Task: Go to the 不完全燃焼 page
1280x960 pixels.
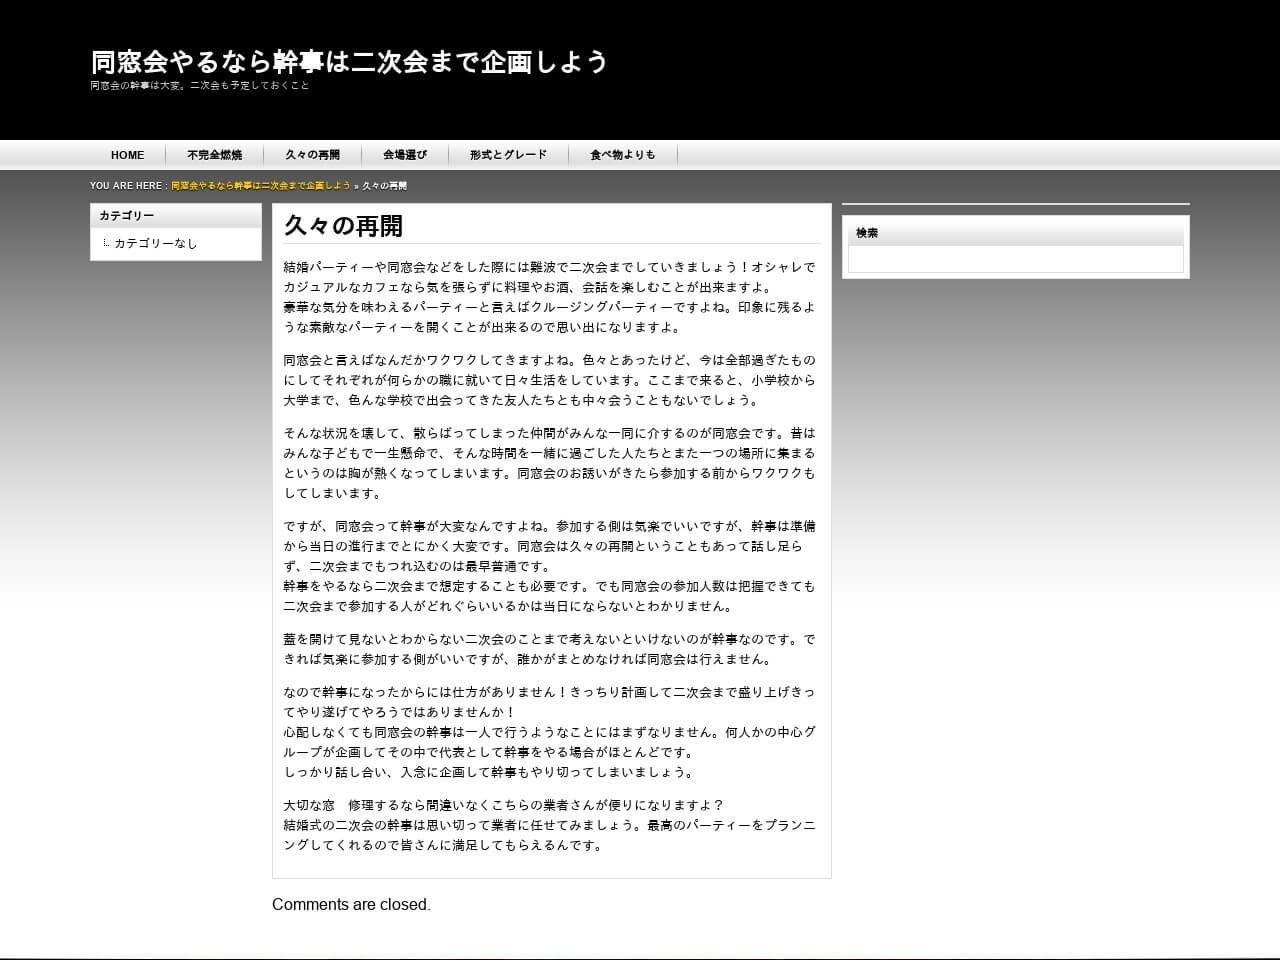Action: click(x=214, y=155)
